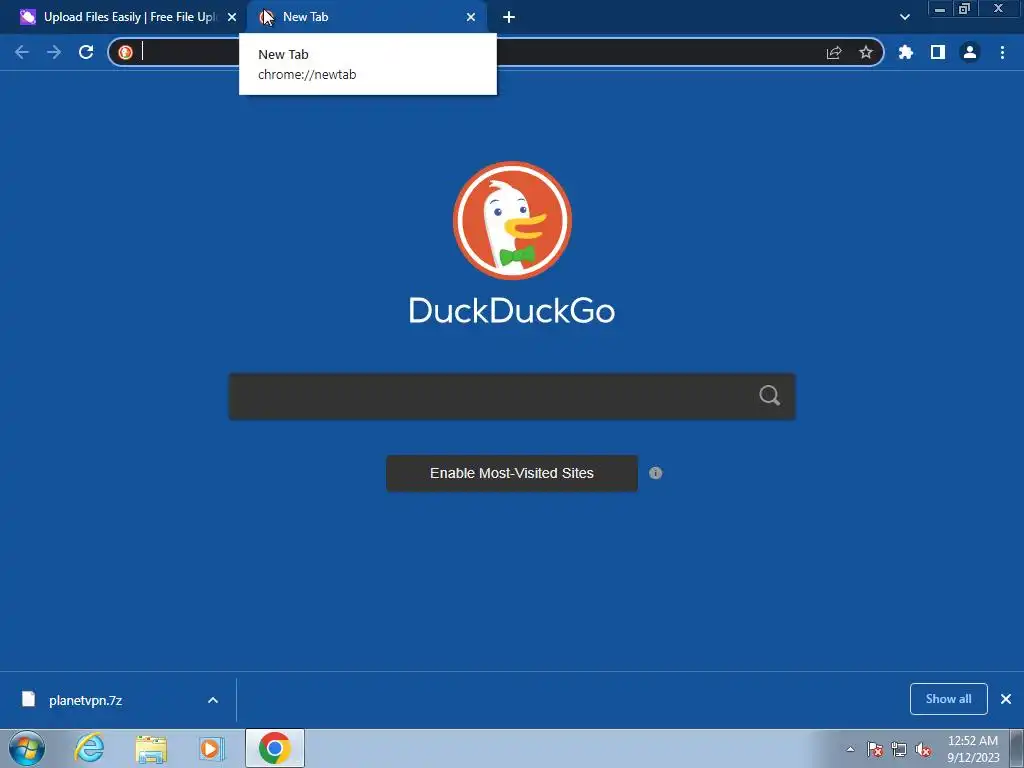Open a new tab with plus button
This screenshot has height=768, width=1024.
tap(509, 18)
